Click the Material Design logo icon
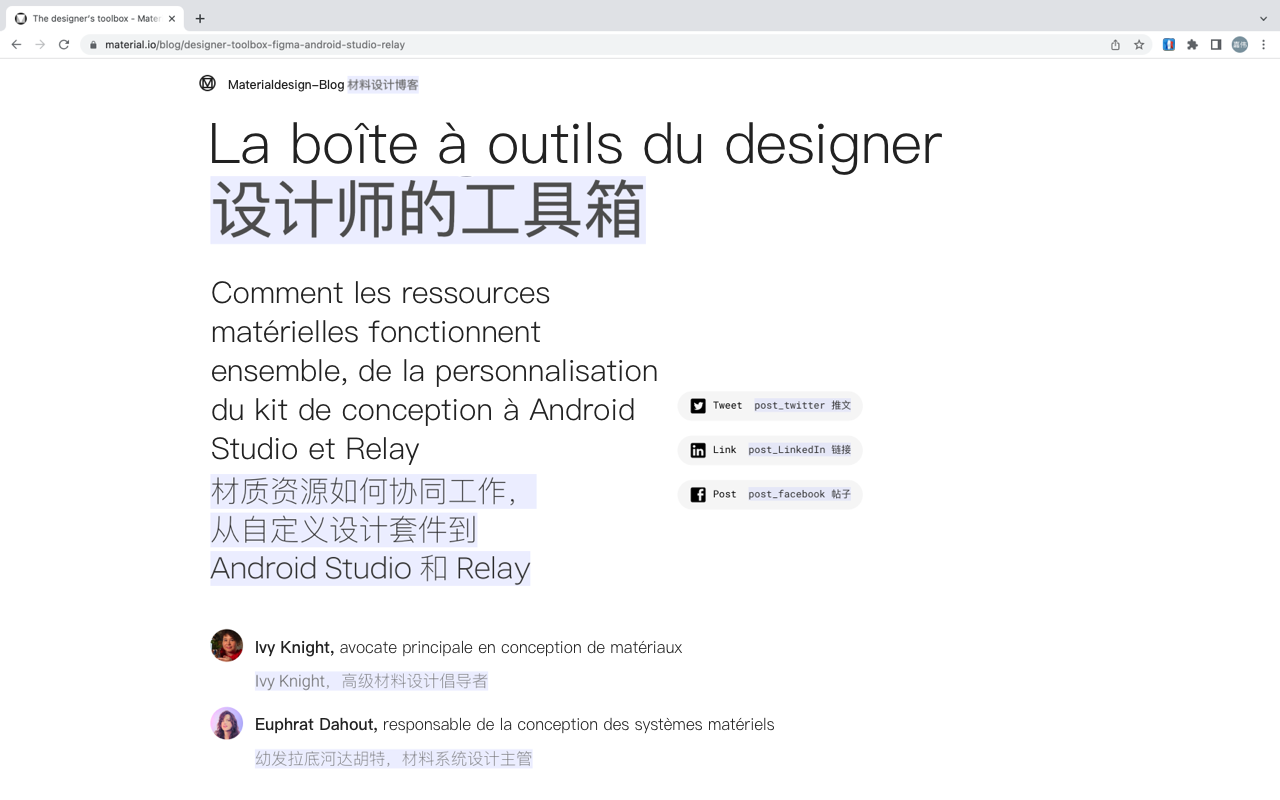The width and height of the screenshot is (1280, 800). click(x=207, y=83)
